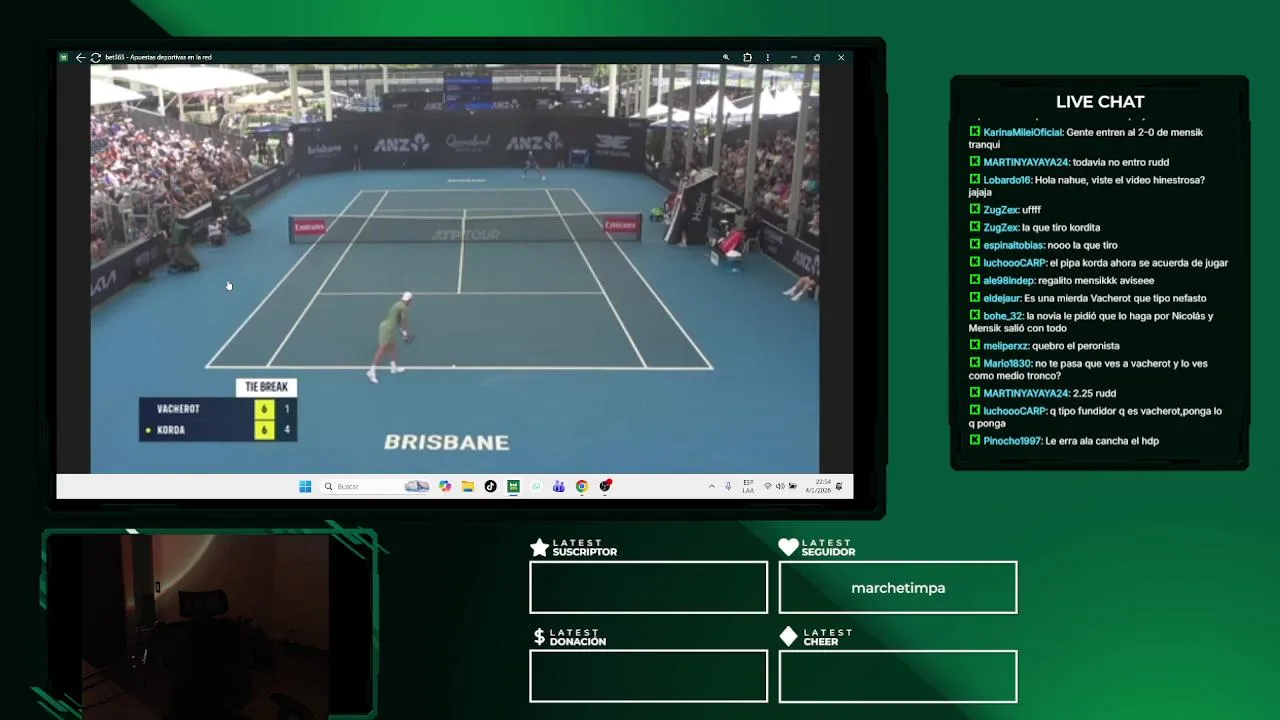Open File Explorer from the taskbar
1280x720 pixels.
[x=467, y=486]
